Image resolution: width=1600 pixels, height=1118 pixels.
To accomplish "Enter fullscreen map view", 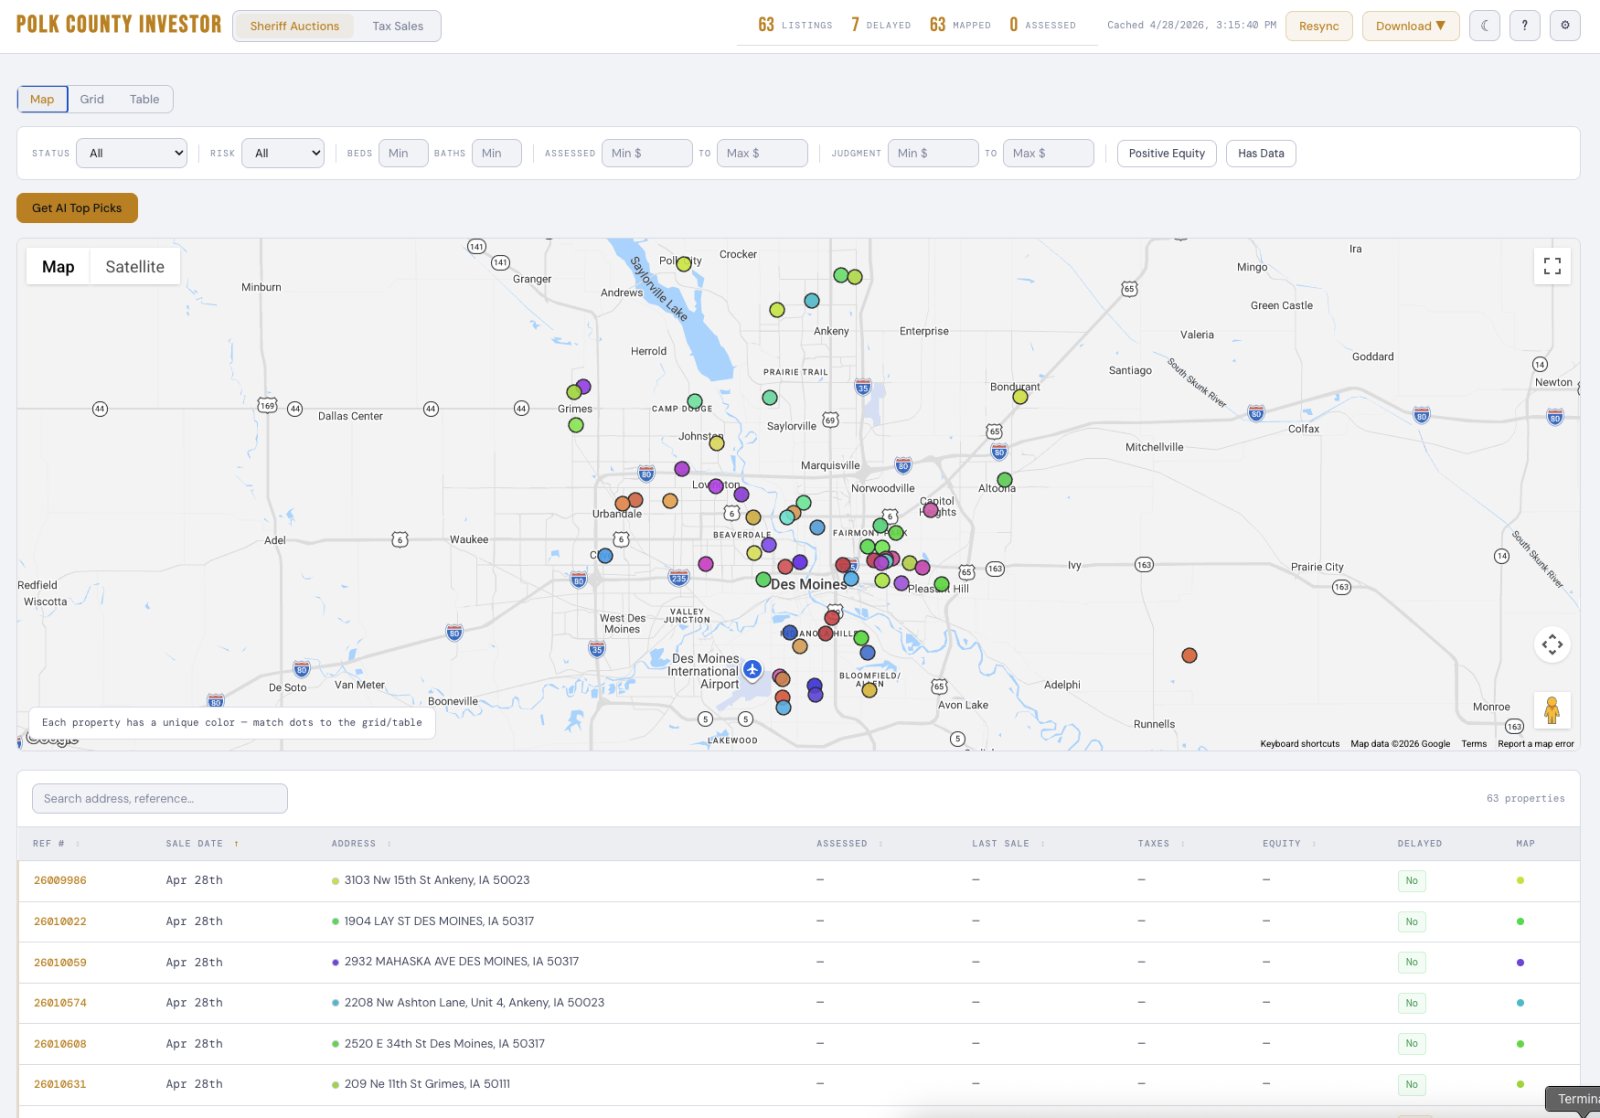I will coord(1552,266).
